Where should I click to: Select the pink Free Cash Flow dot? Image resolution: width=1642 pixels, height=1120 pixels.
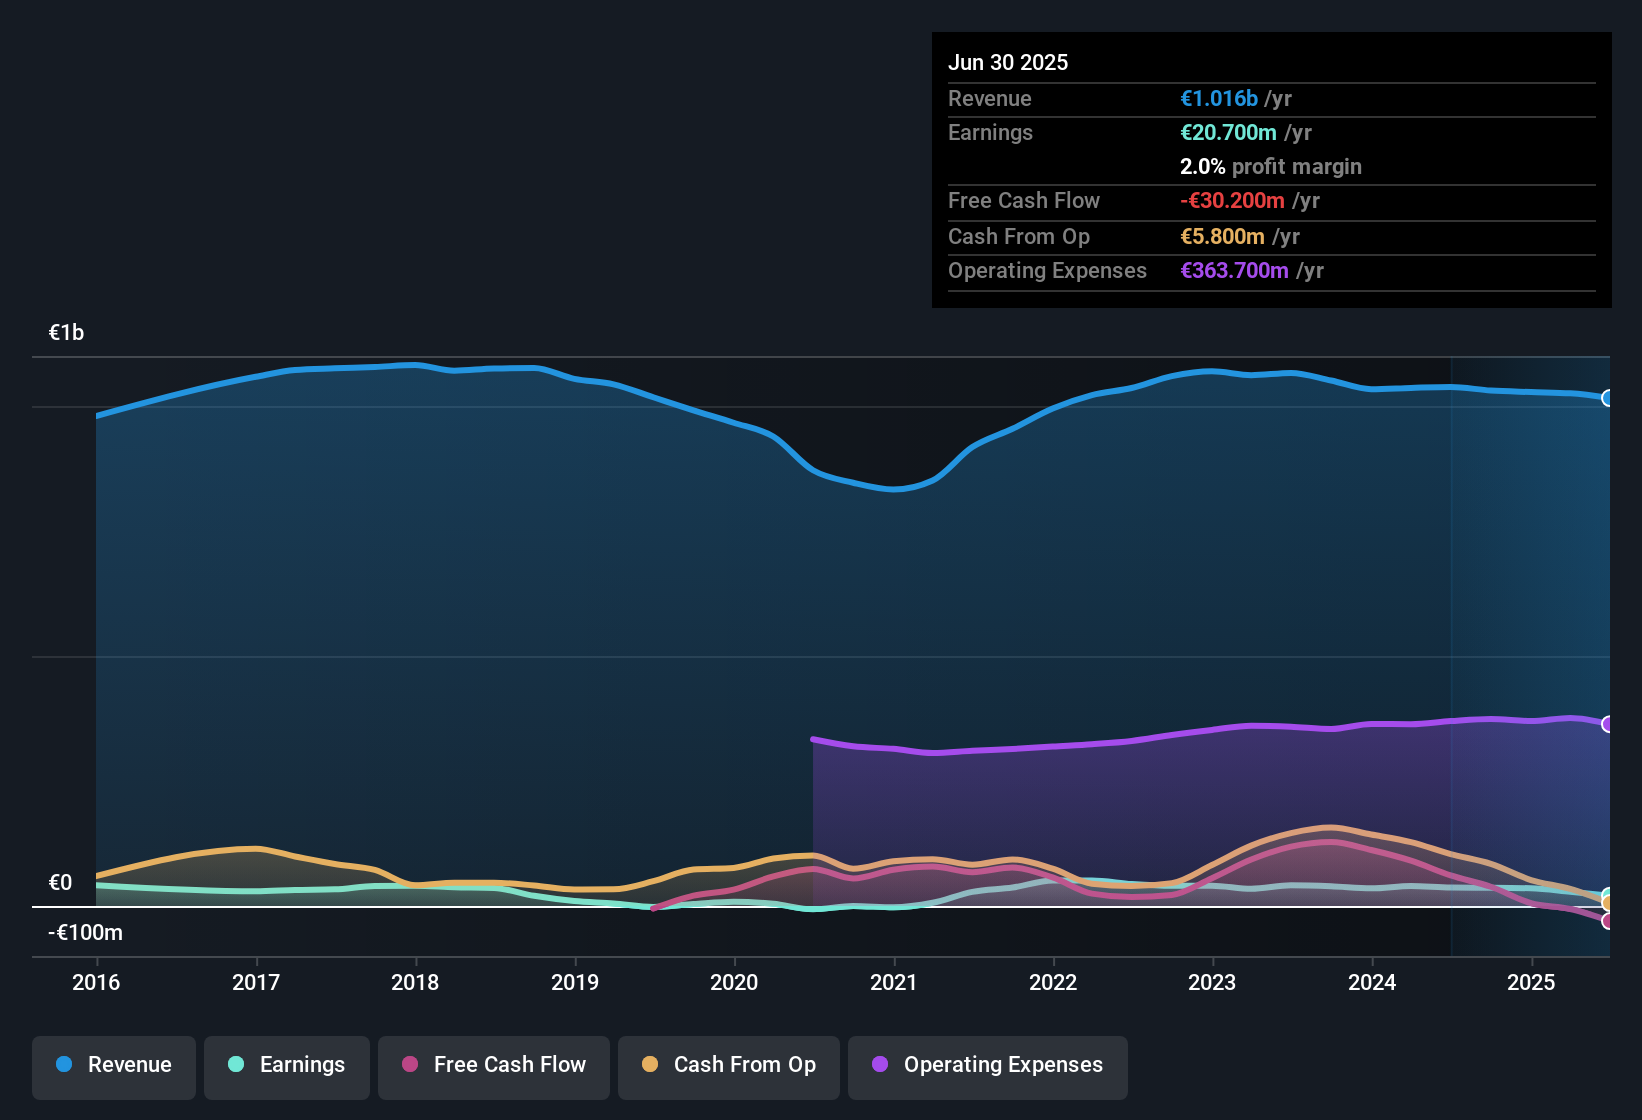[409, 1065]
